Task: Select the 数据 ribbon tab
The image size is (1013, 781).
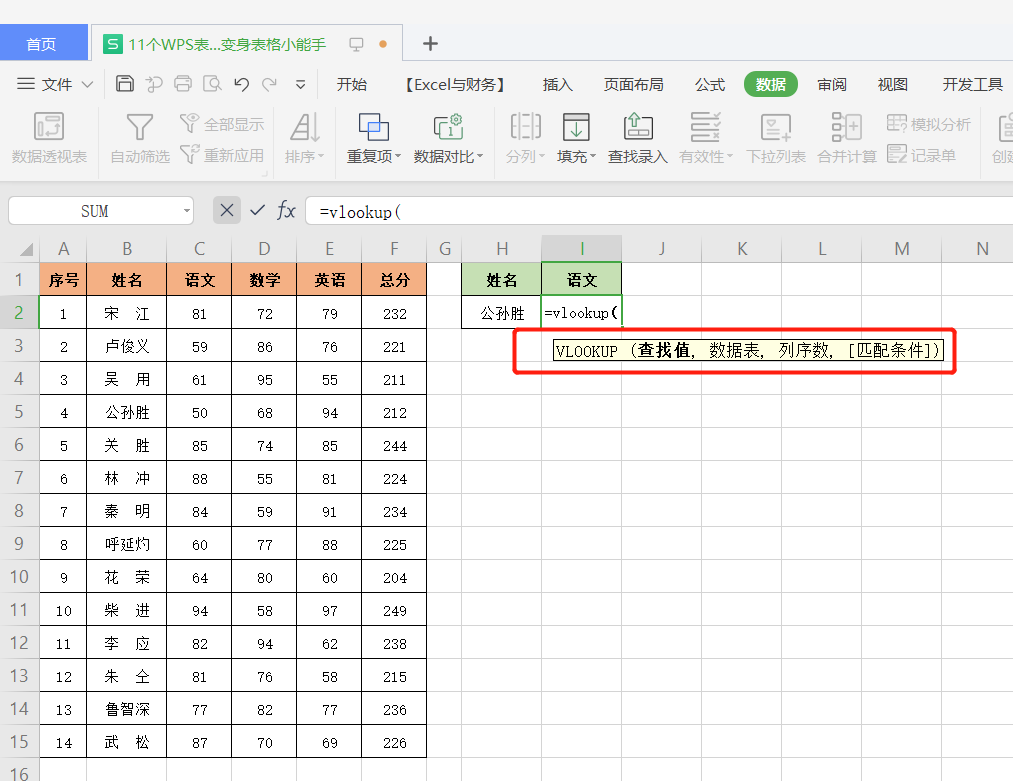Action: point(771,84)
